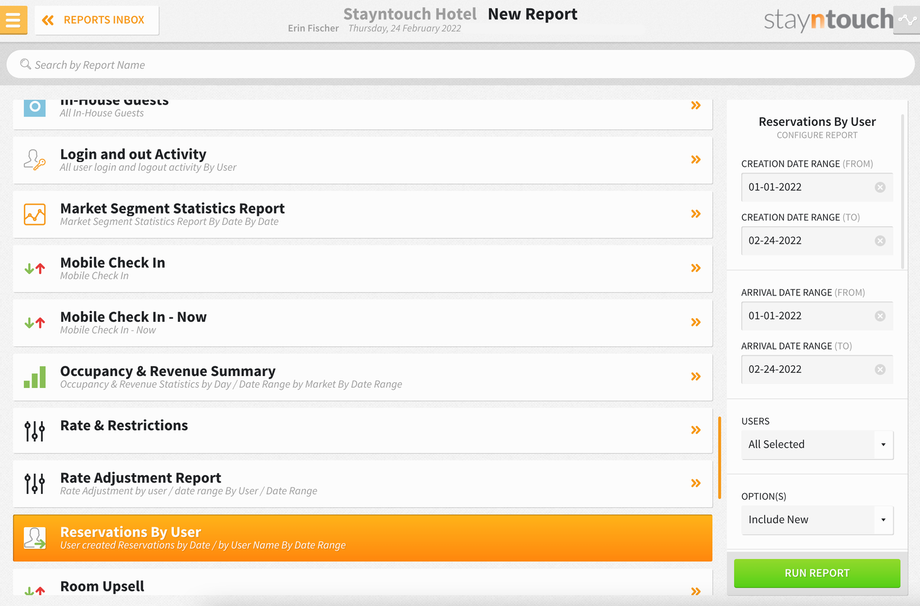
Task: Expand the Rate Adjustment Report chevron
Action: [x=696, y=483]
